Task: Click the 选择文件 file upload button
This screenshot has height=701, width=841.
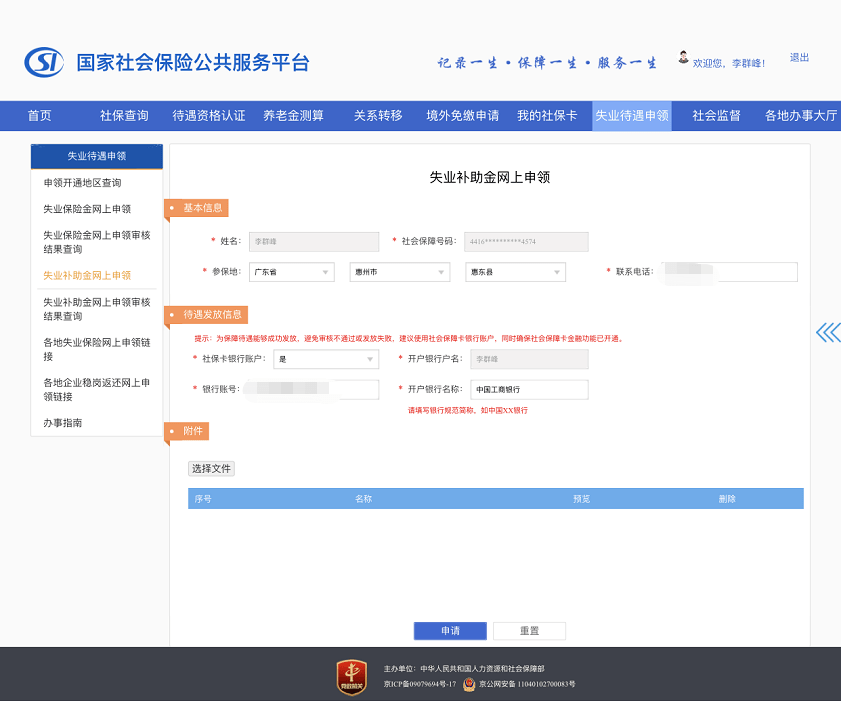Action: point(211,469)
